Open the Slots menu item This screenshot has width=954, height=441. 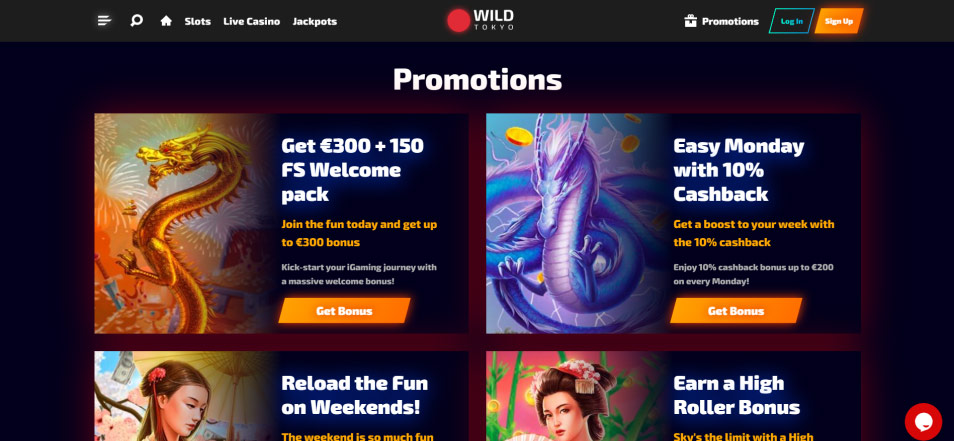point(198,21)
